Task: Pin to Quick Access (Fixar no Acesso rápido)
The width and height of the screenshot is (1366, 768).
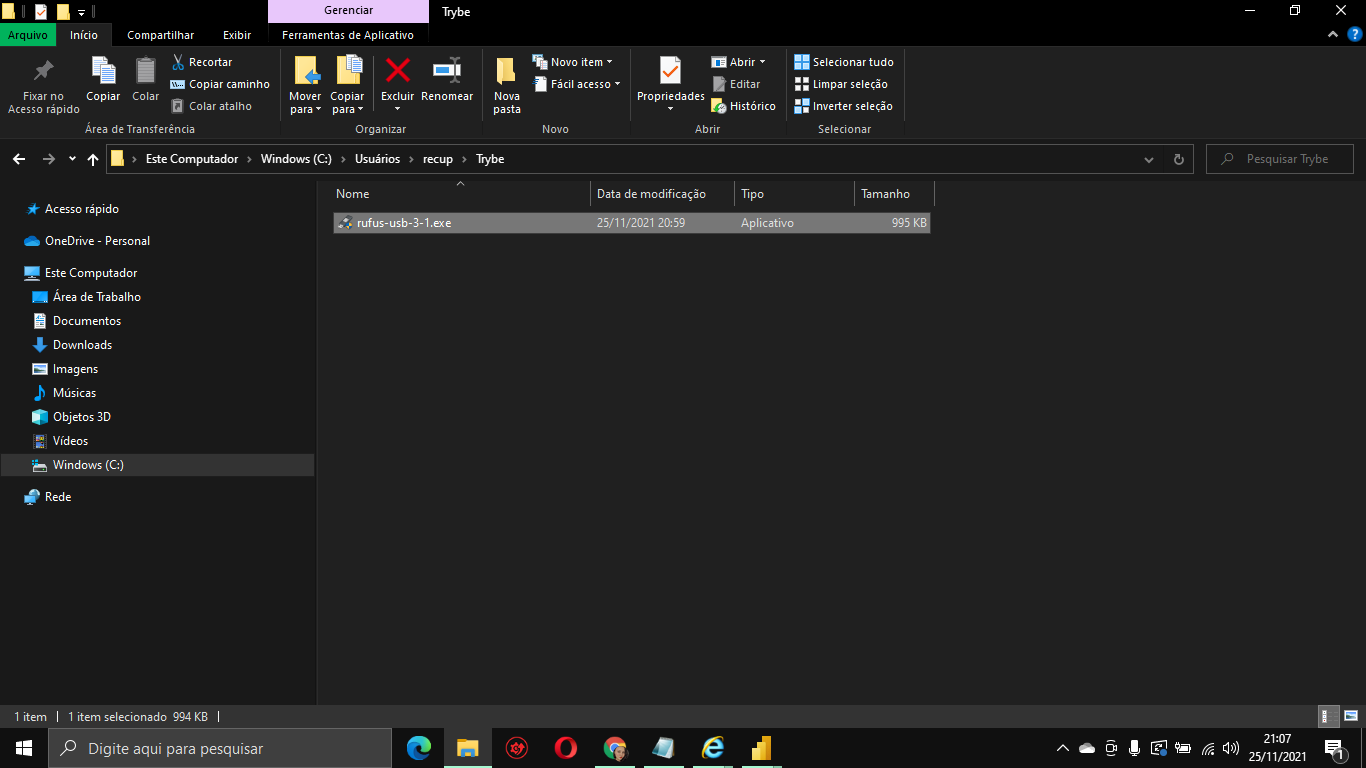Action: 44,86
